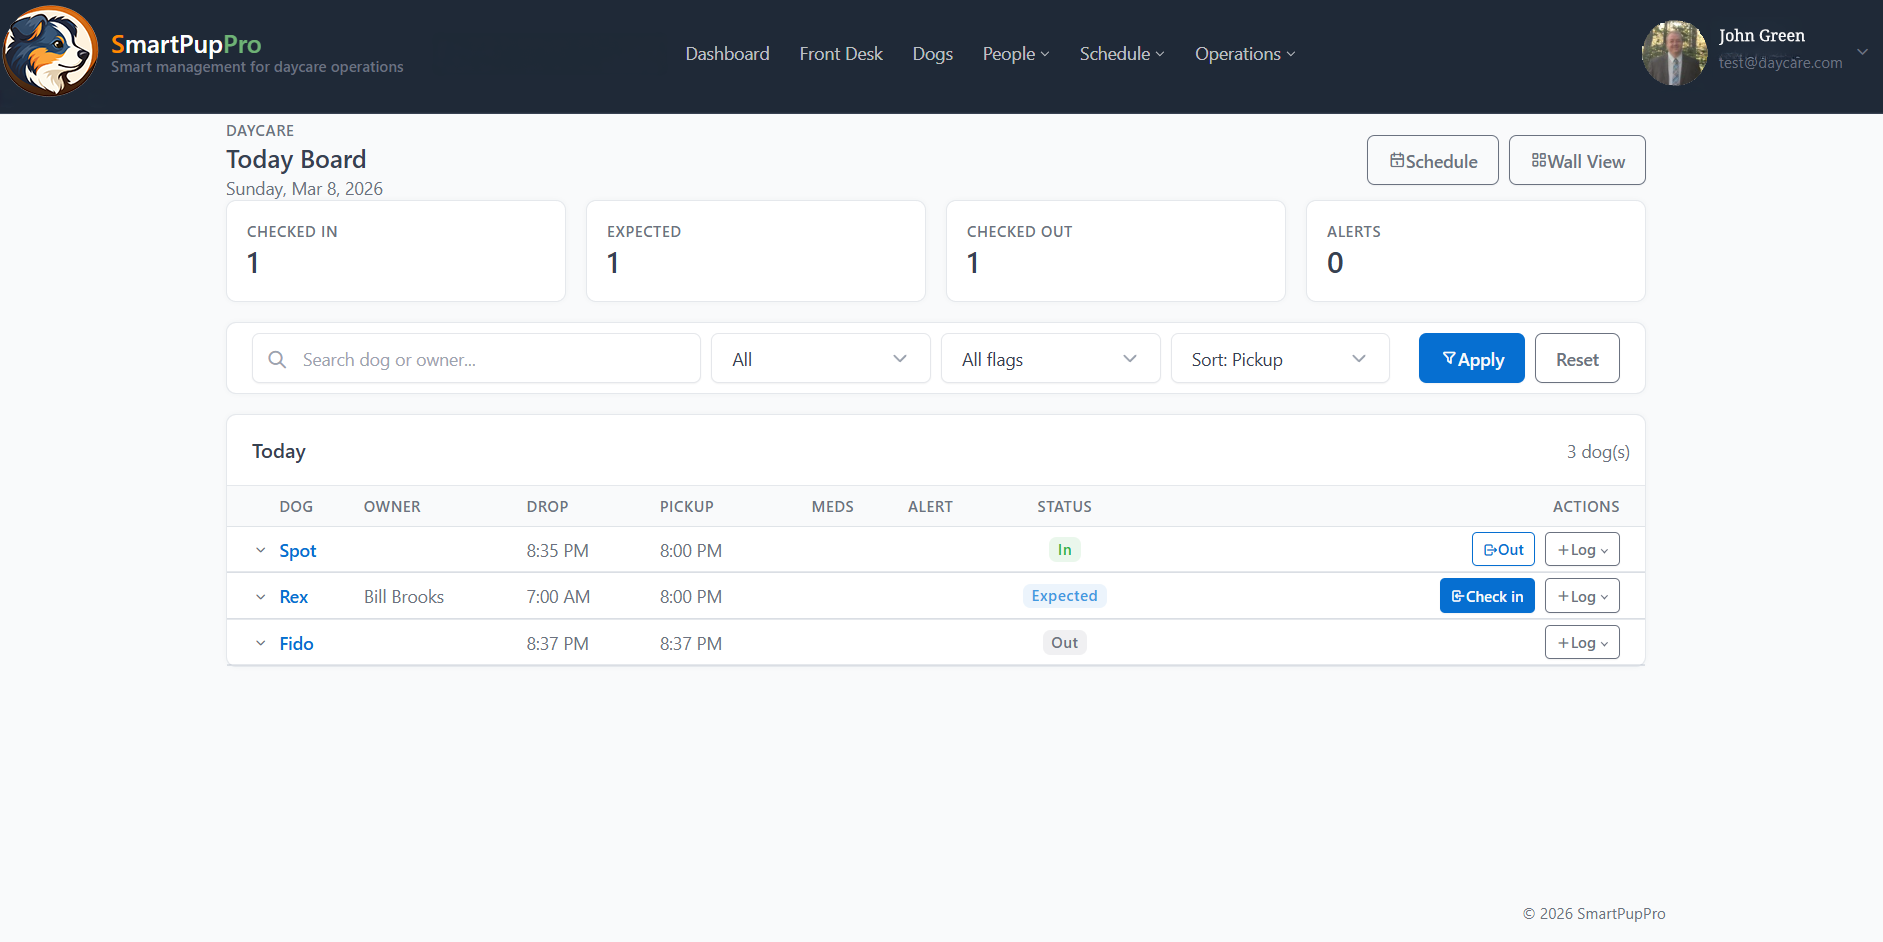The height and width of the screenshot is (942, 1883).
Task: Expand Spot's row details chevron
Action: (x=260, y=549)
